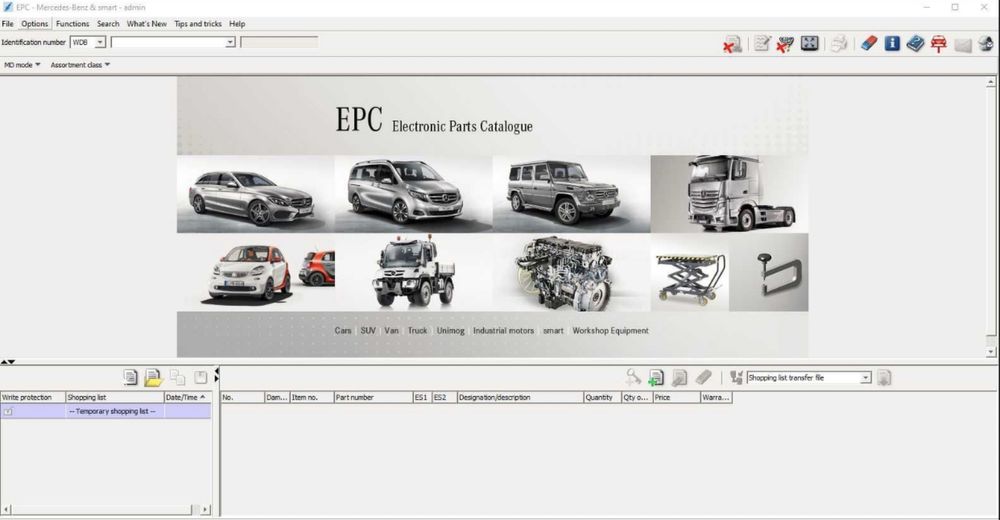Open the WDB identification prefix dropdown

(x=100, y=42)
